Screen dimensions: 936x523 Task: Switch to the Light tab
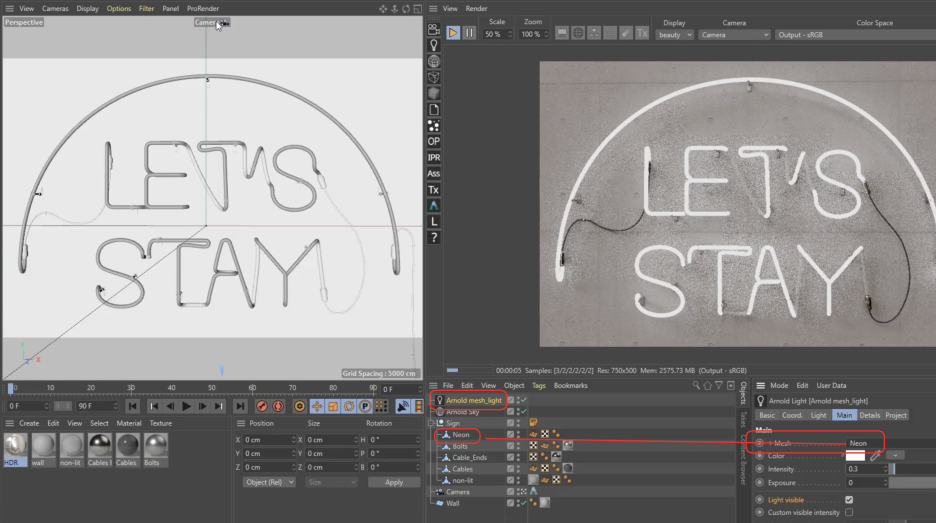coord(818,415)
